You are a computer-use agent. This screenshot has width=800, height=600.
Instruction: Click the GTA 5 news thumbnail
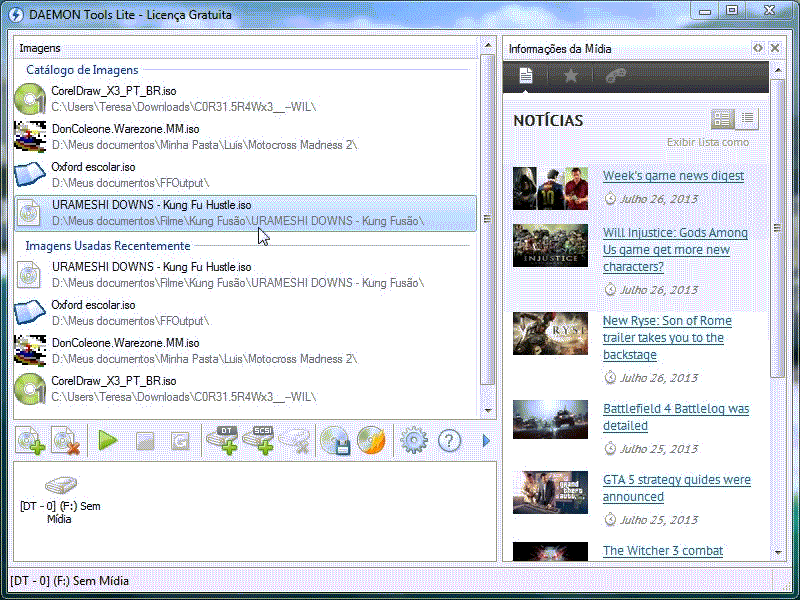point(550,492)
